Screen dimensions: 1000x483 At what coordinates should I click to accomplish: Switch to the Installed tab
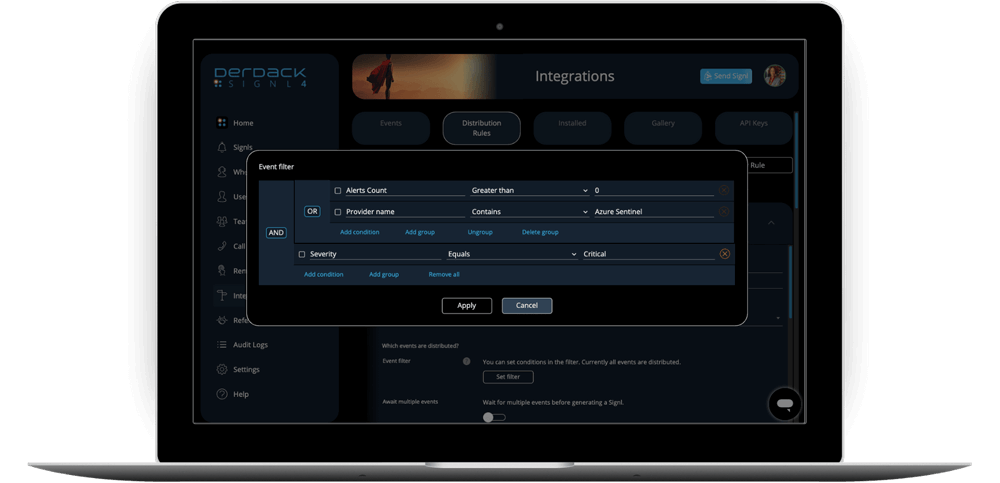tap(572, 128)
